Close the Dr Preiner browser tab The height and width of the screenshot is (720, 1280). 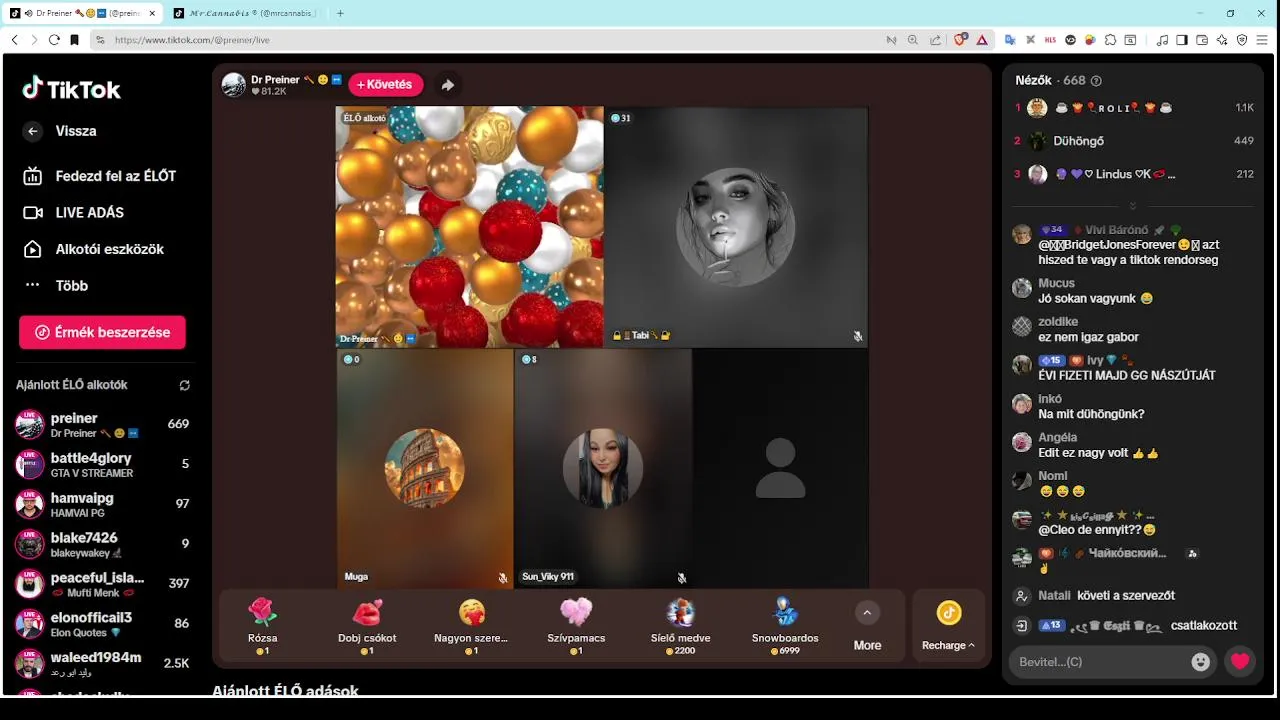150,13
